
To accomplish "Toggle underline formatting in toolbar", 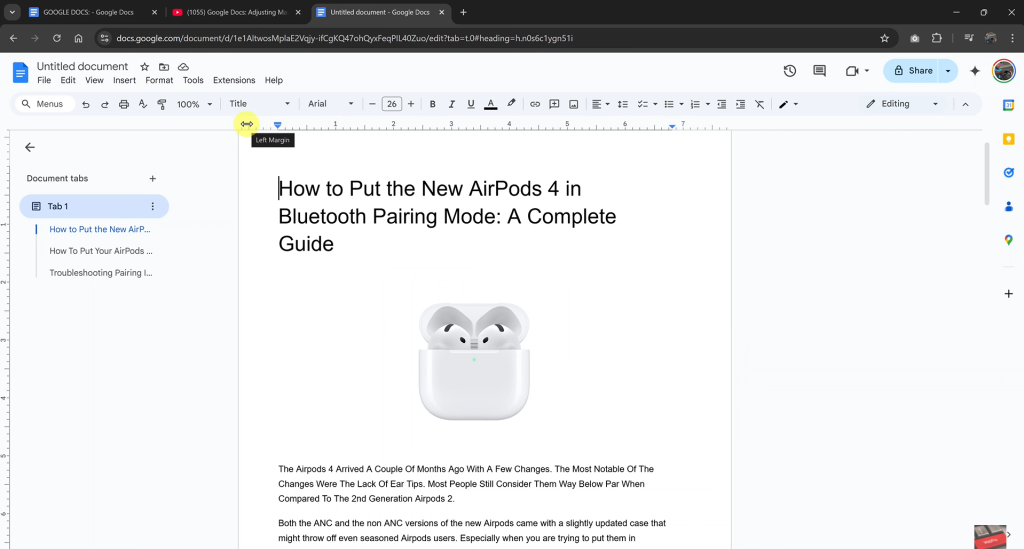I will coord(470,104).
